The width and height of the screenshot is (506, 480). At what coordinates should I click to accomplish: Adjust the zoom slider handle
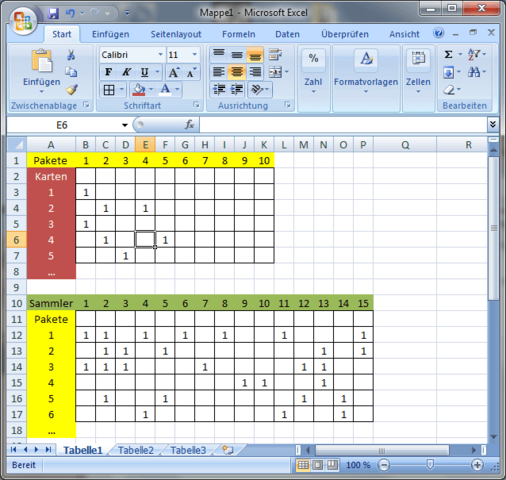pos(430,464)
